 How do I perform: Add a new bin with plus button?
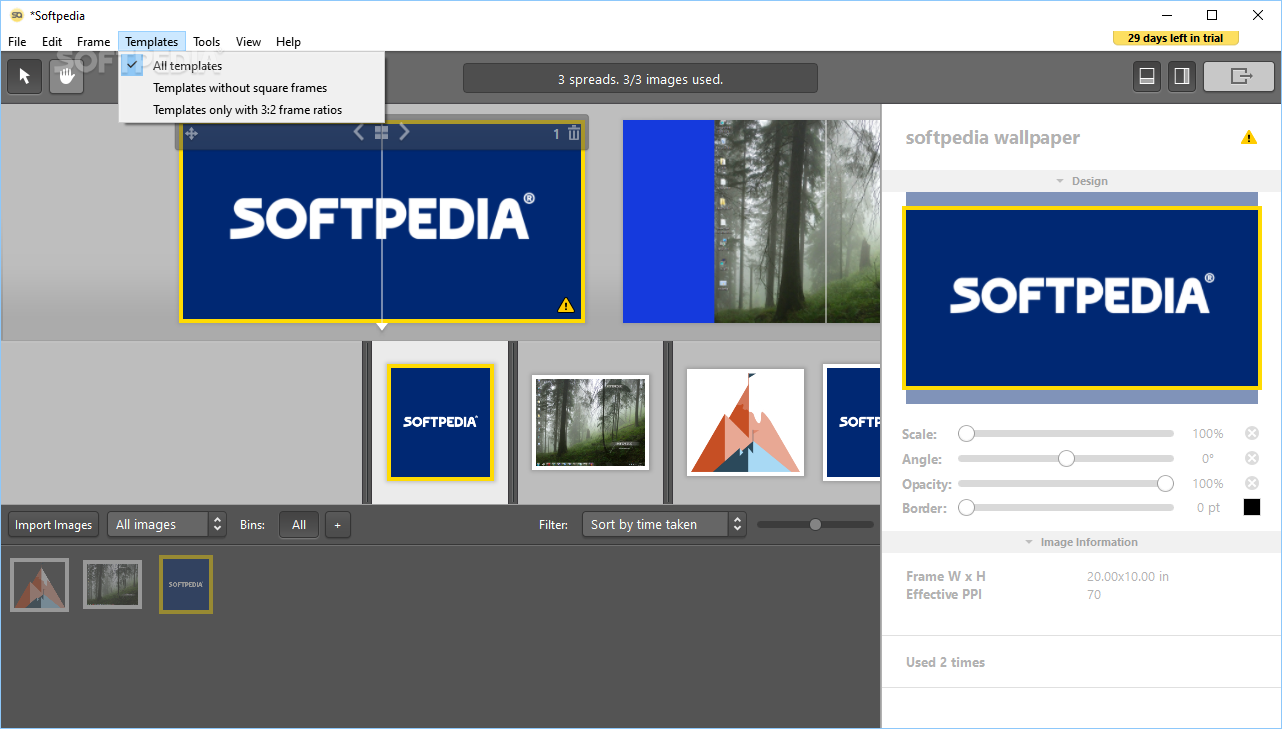tap(337, 525)
